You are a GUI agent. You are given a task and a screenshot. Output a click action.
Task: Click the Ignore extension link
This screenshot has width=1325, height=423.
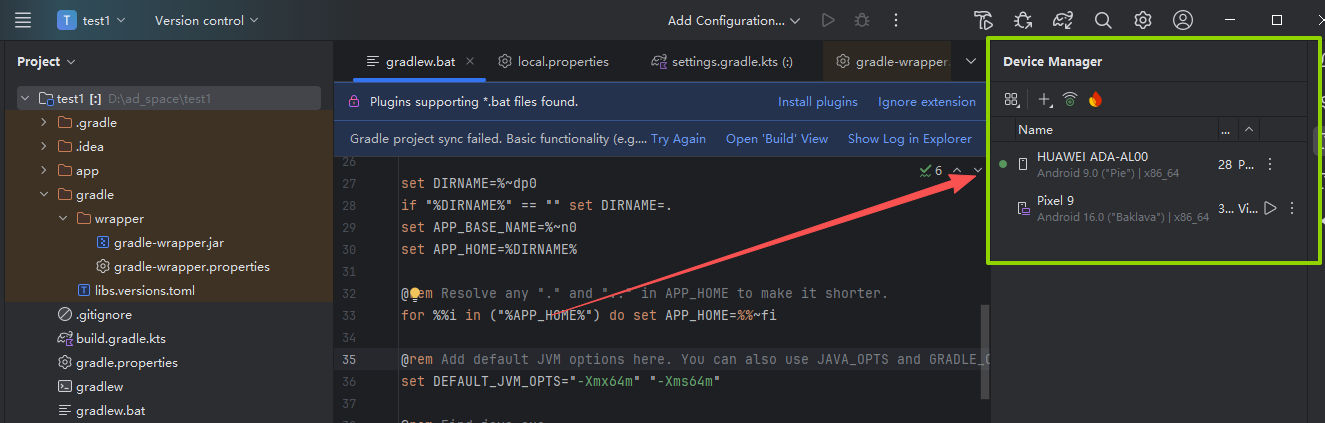click(x=927, y=102)
